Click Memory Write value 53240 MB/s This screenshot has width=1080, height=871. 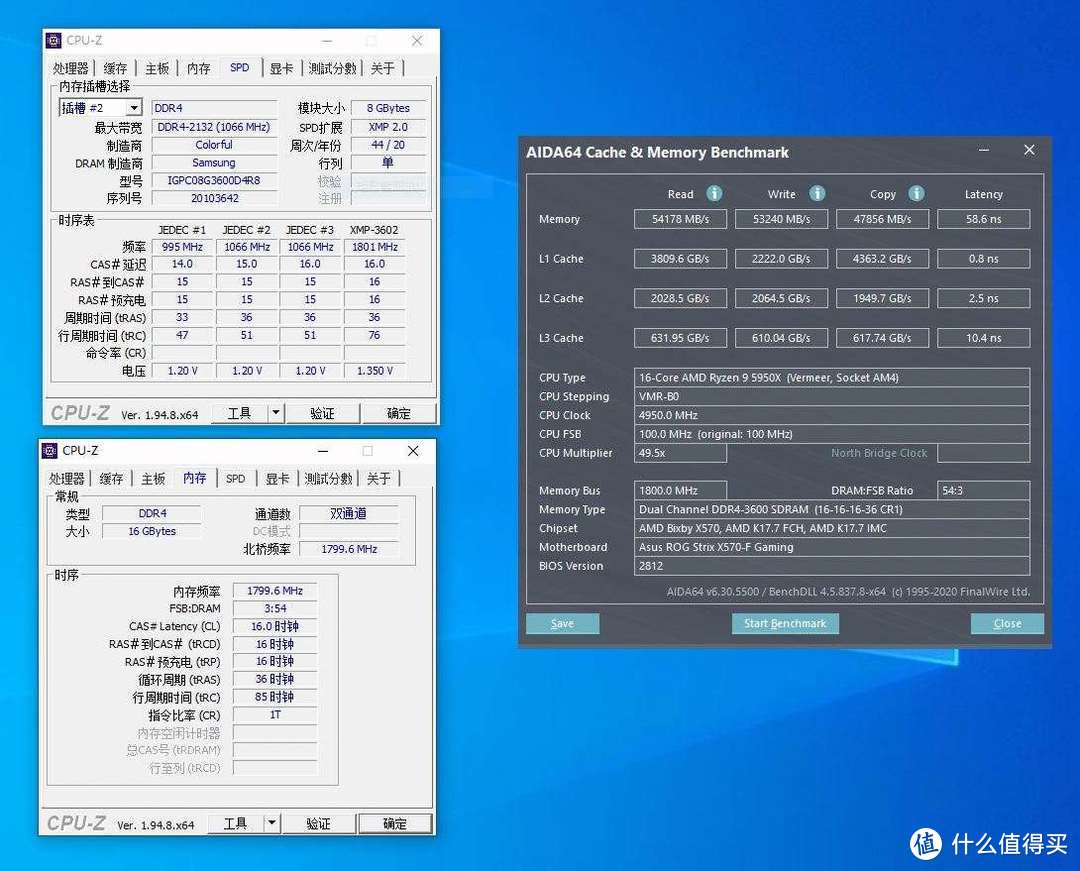point(781,219)
